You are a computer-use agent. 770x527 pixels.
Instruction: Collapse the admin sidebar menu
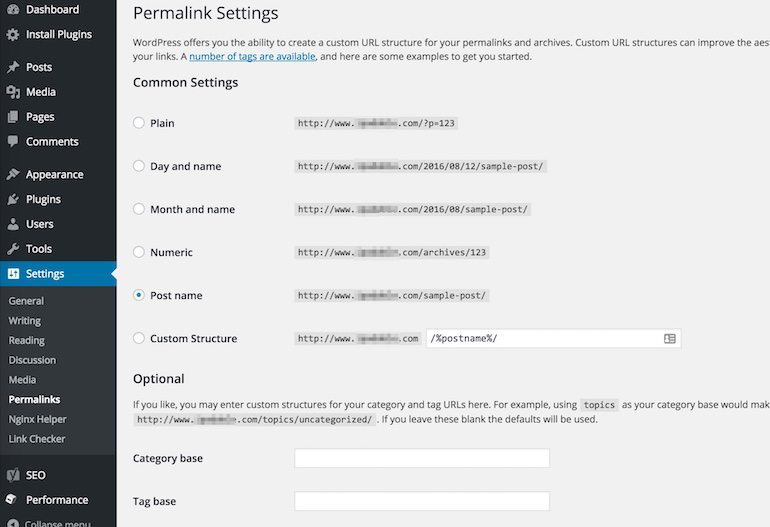click(x=49, y=523)
